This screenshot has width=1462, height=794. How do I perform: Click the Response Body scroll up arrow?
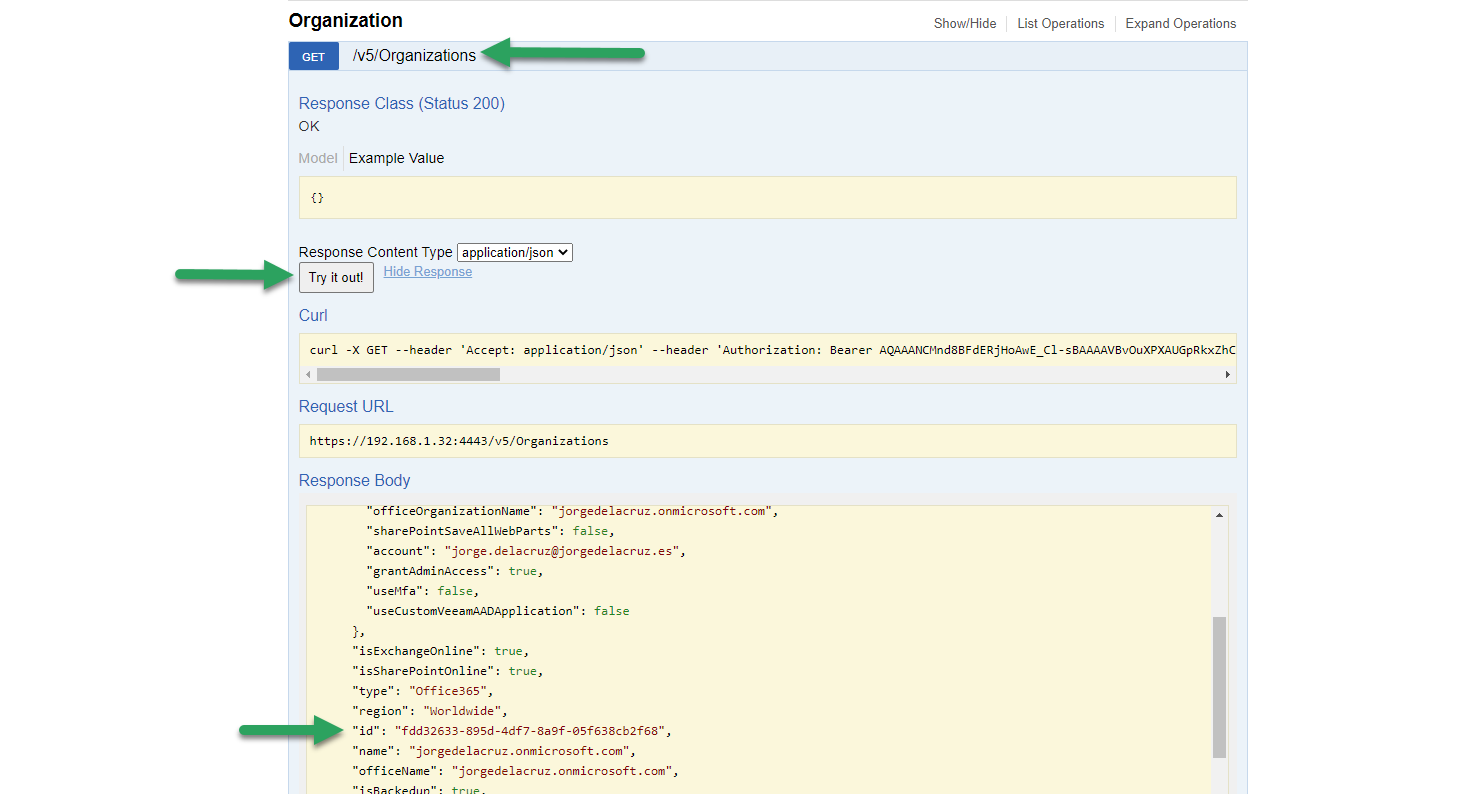1220,515
